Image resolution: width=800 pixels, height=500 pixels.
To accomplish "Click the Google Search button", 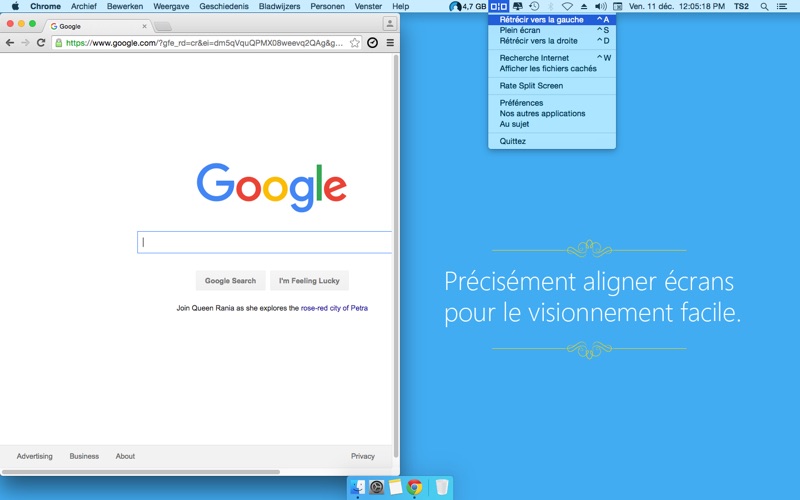I will click(230, 281).
